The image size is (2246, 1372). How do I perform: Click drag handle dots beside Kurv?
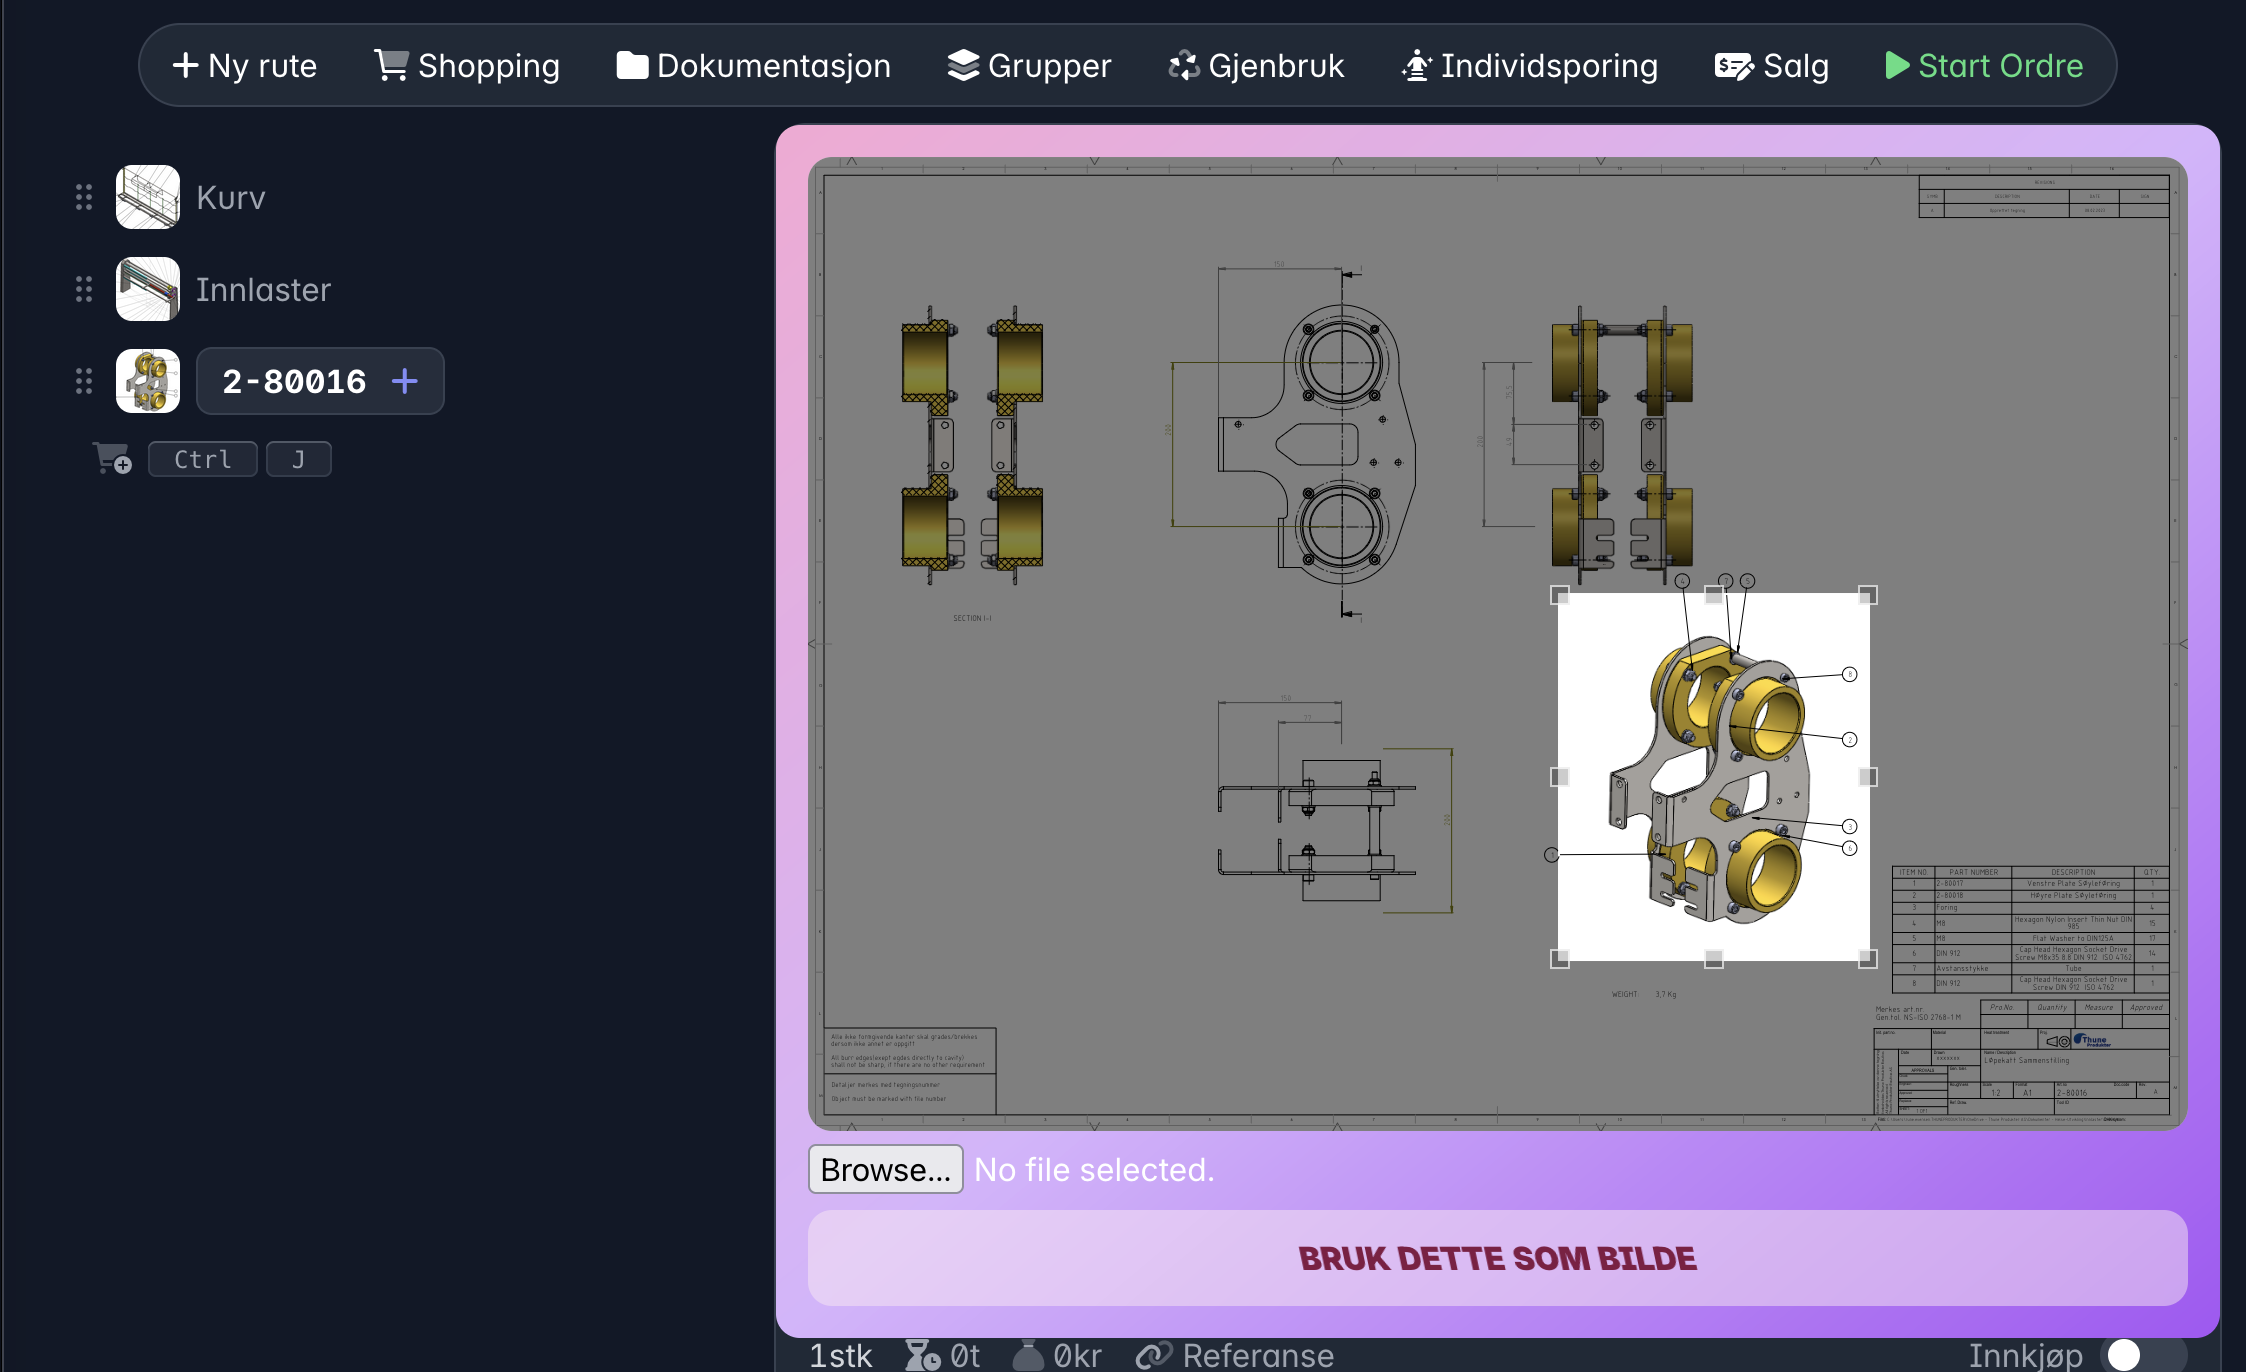coord(84,197)
